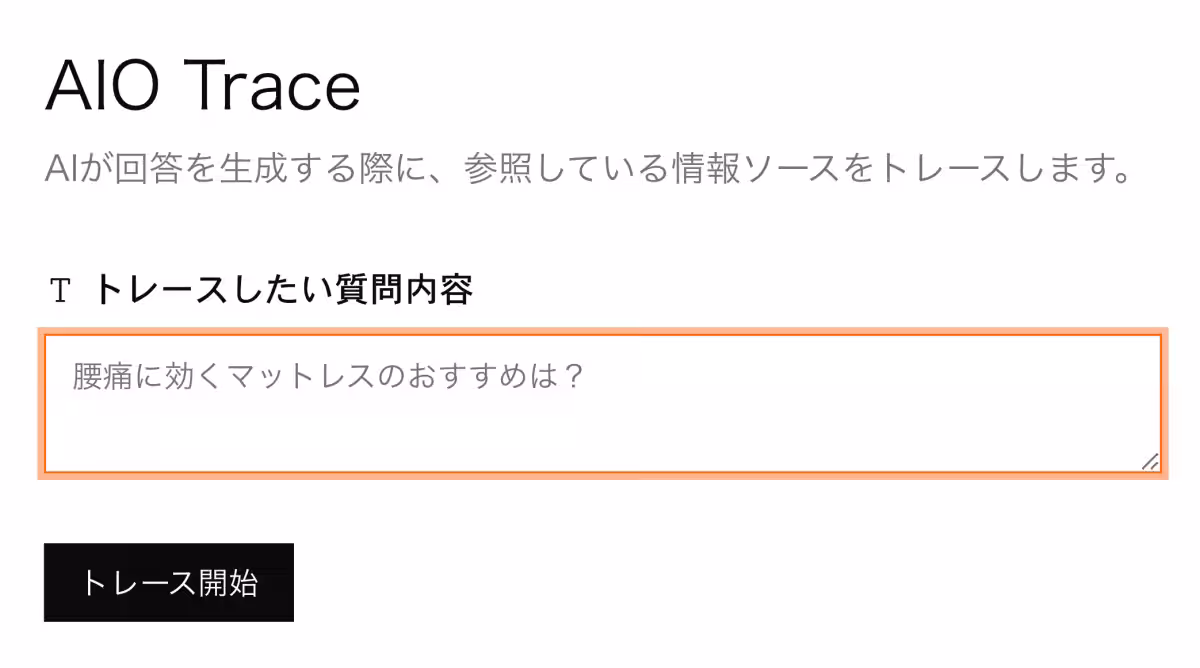Image resolution: width=1200 pixels, height=668 pixels.
Task: Click the orange border of the input field
Action: pyautogui.click(x=600, y=334)
